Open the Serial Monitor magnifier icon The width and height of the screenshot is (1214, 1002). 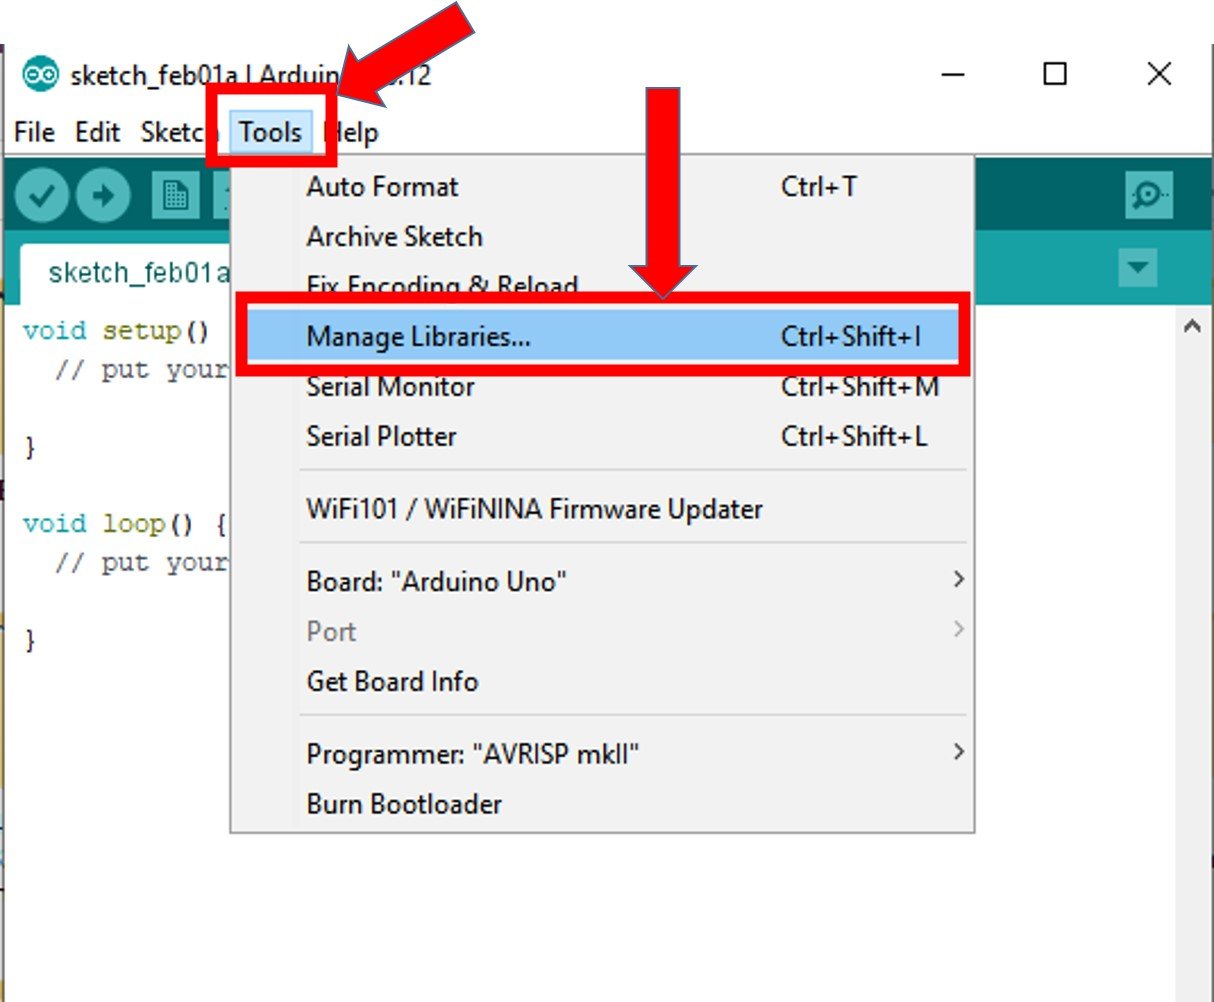pyautogui.click(x=1147, y=195)
